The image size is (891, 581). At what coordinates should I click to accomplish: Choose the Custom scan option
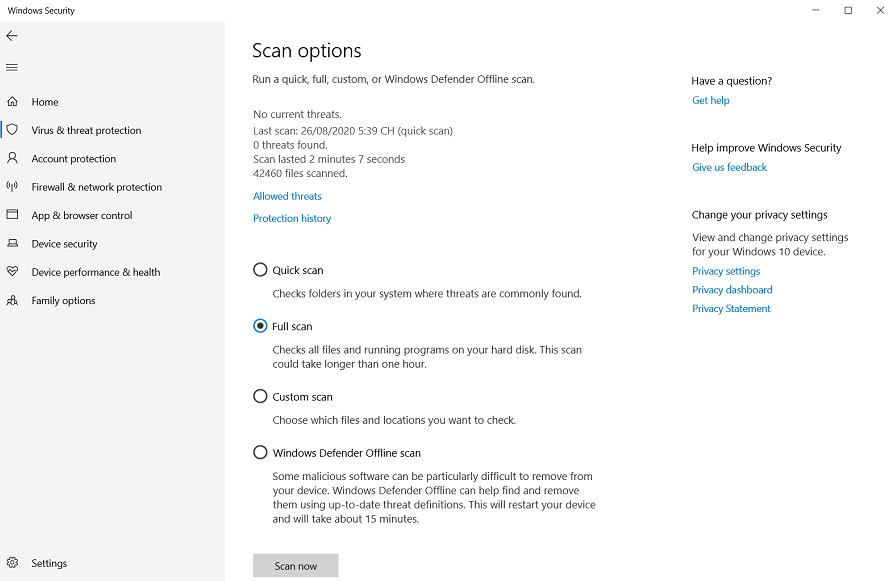point(260,396)
